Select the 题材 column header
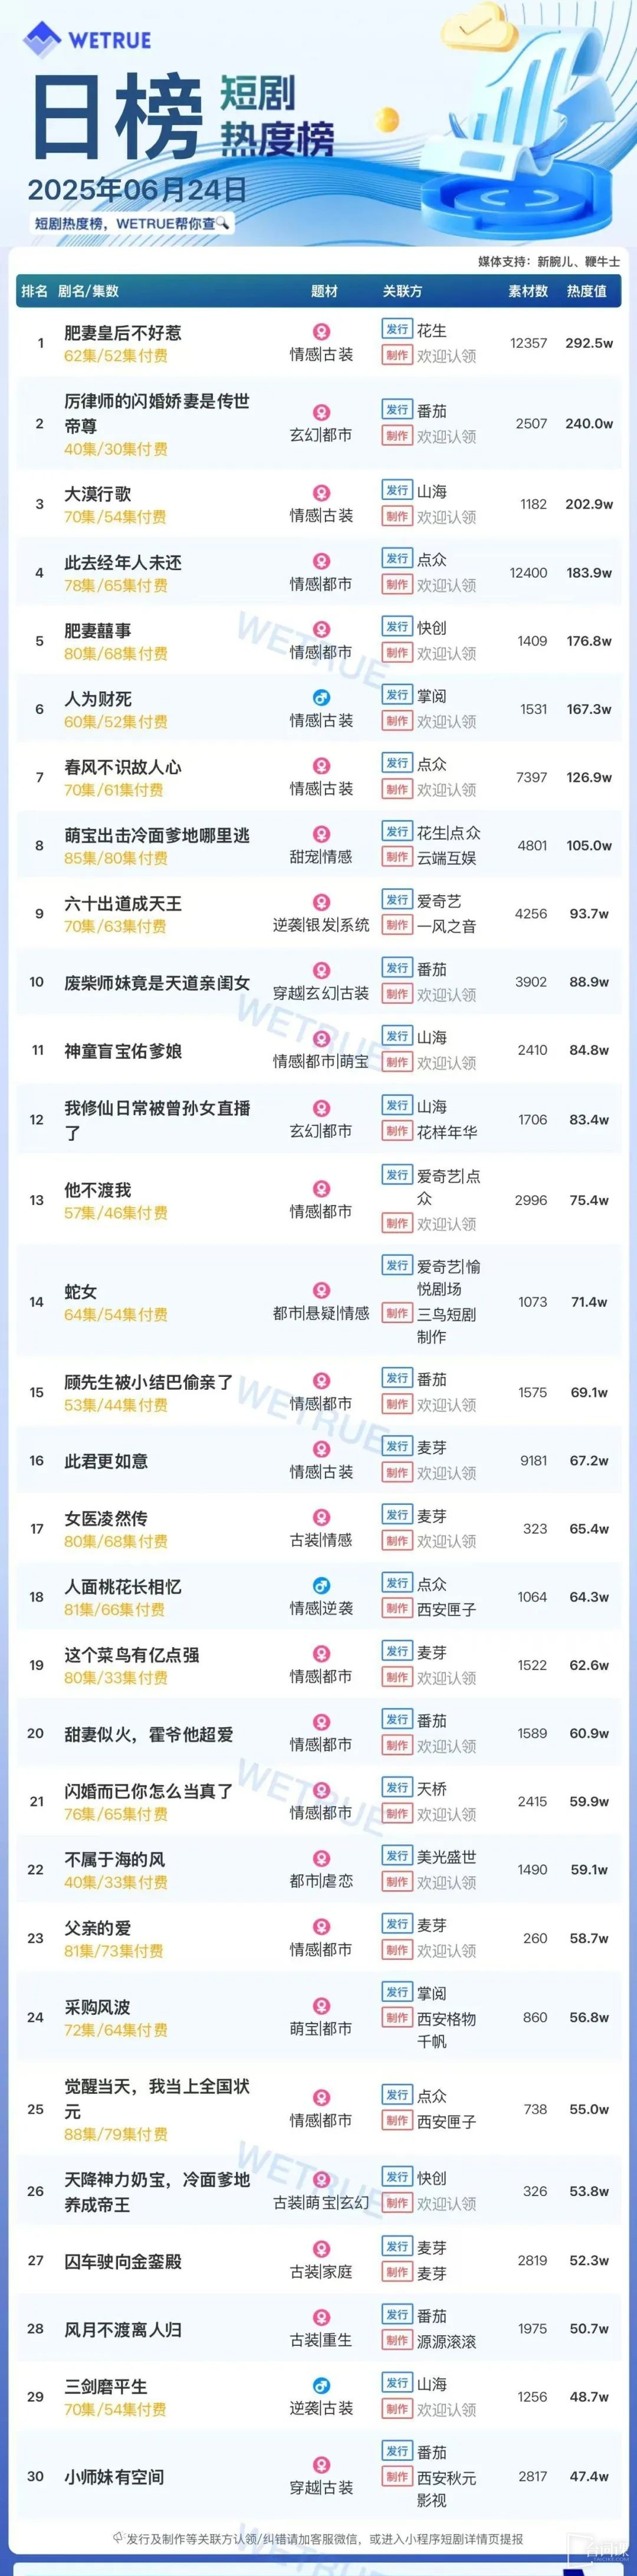This screenshot has height=2576, width=637. click(324, 291)
